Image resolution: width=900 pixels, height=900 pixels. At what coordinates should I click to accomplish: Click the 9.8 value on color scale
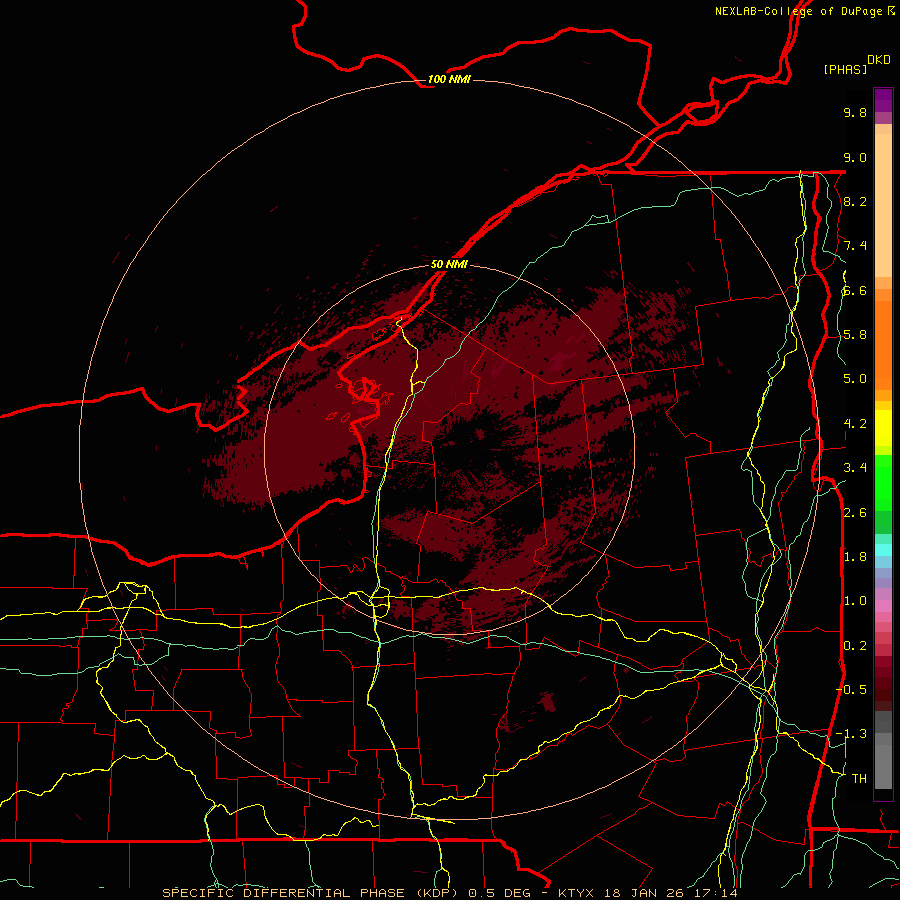tap(855, 112)
